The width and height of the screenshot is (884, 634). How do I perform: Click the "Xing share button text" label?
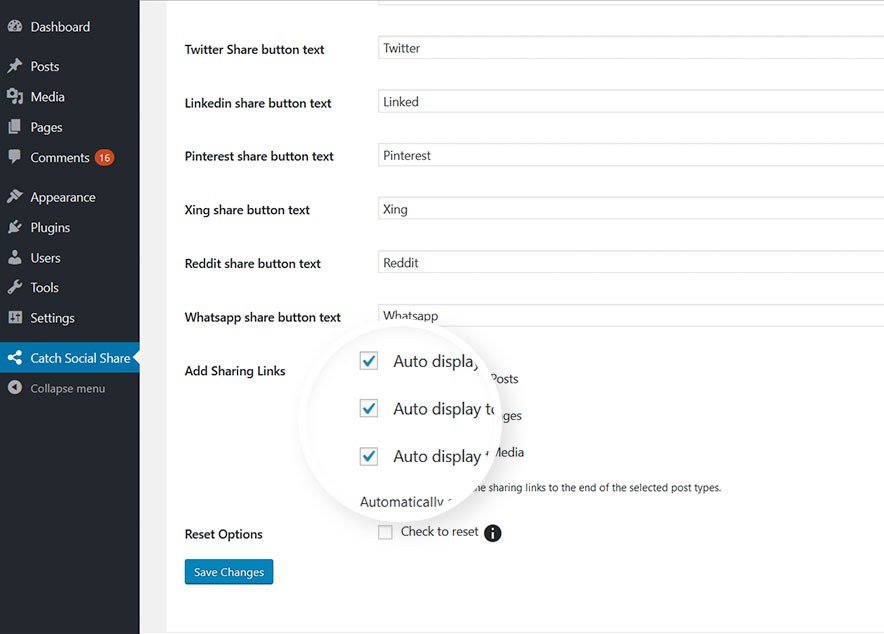click(247, 210)
